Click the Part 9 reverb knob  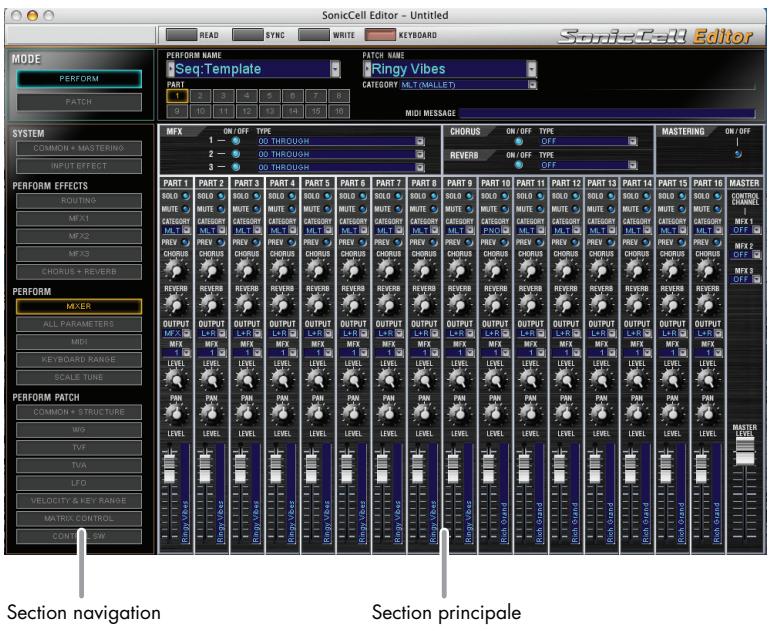pyautogui.click(x=459, y=305)
